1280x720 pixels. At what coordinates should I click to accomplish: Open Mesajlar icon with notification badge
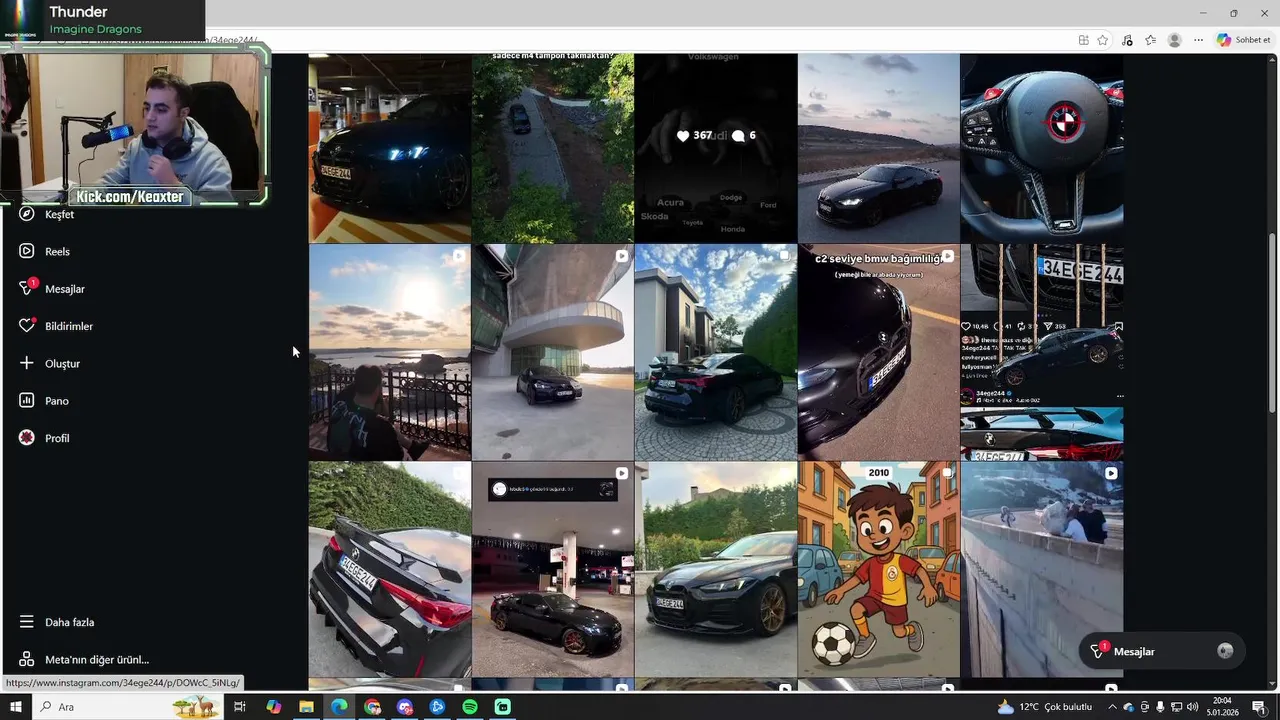(27, 288)
